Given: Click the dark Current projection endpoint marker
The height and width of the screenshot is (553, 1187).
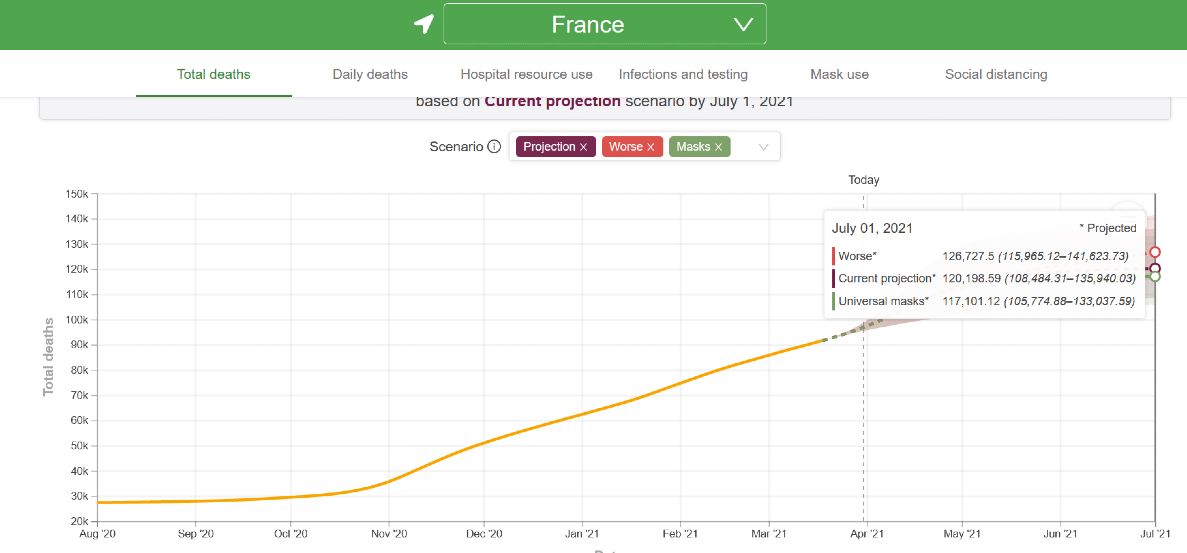Looking at the screenshot, I should click(1155, 268).
